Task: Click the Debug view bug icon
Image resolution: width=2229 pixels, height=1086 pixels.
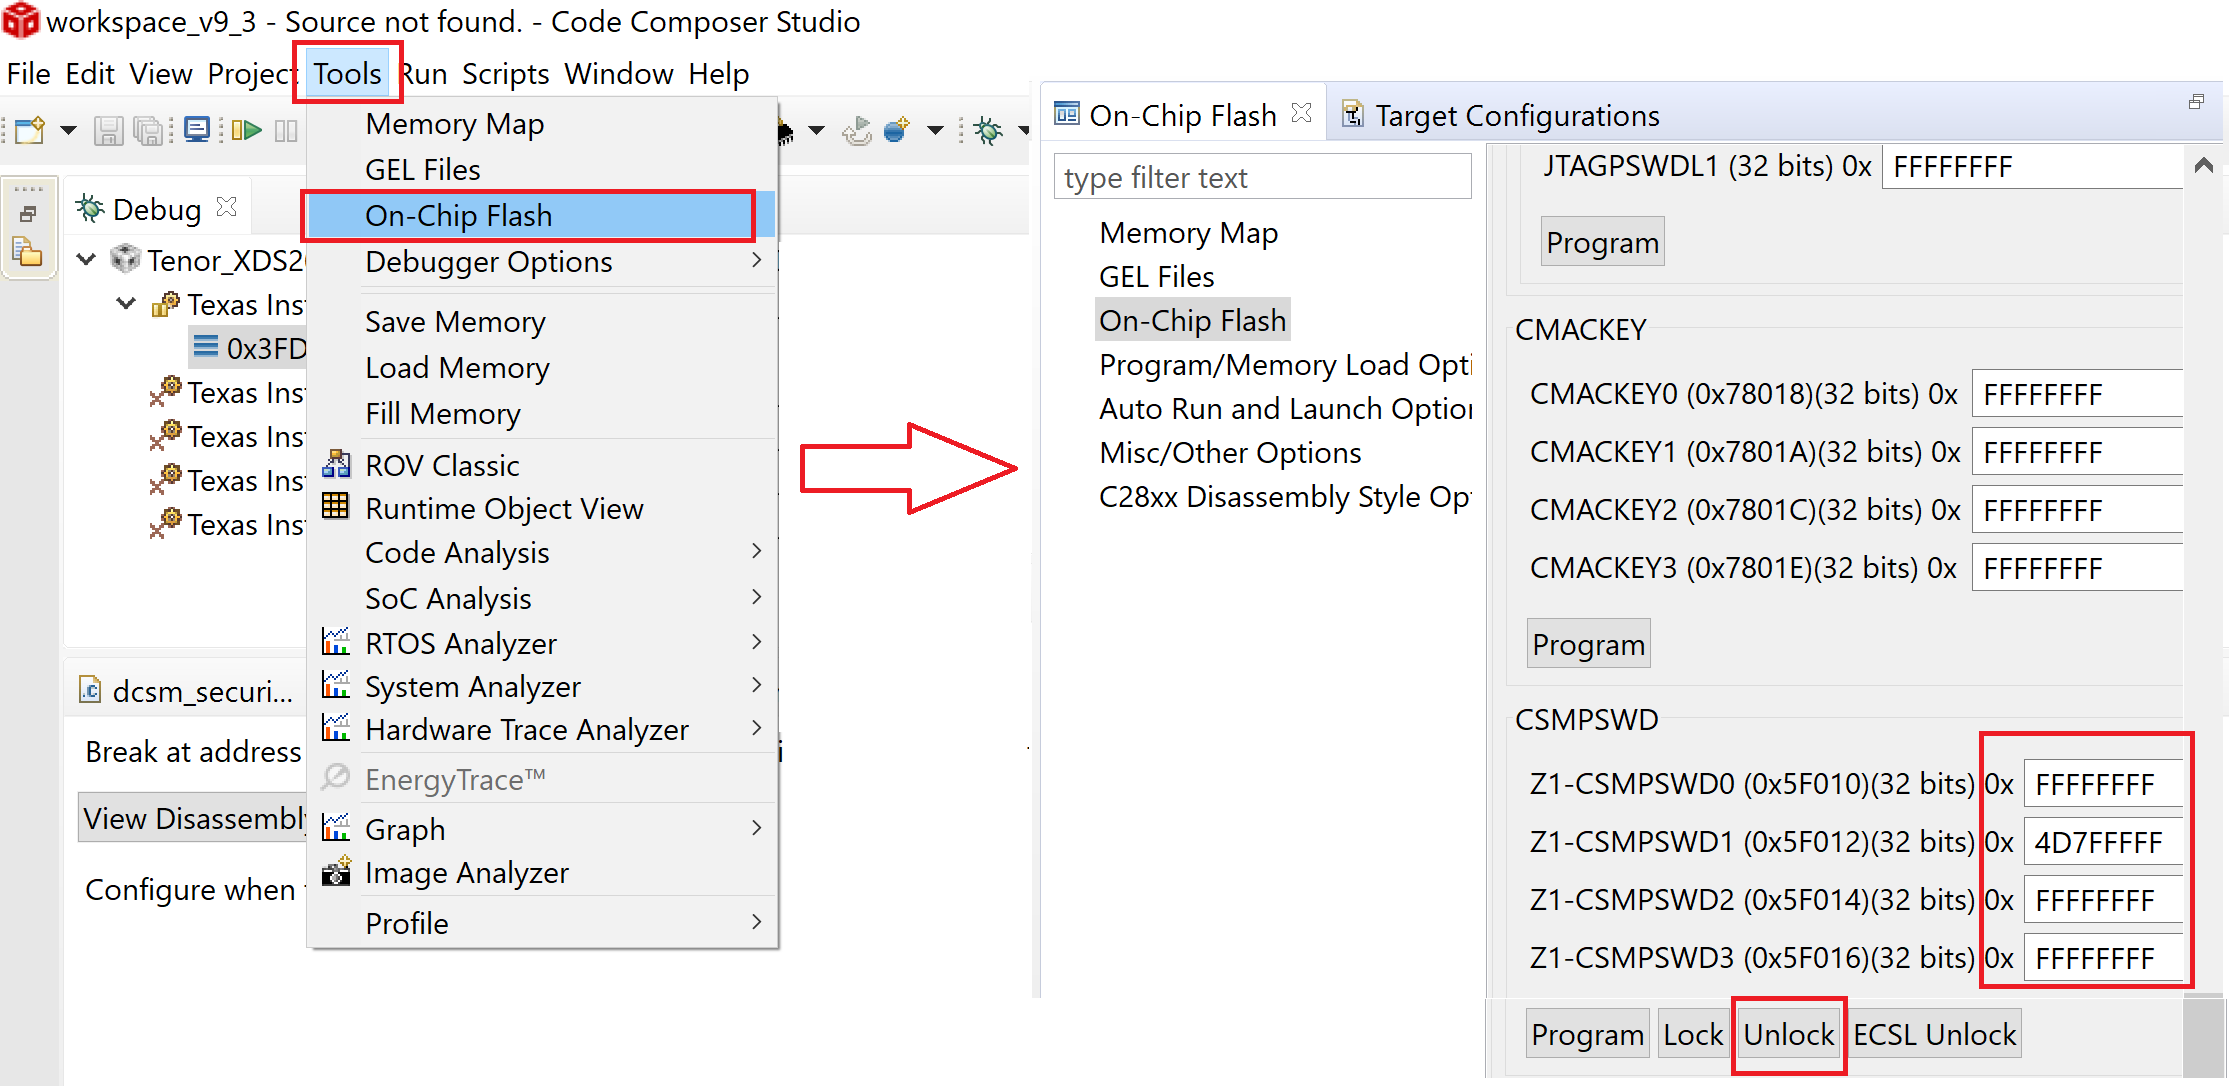Action: (90, 208)
